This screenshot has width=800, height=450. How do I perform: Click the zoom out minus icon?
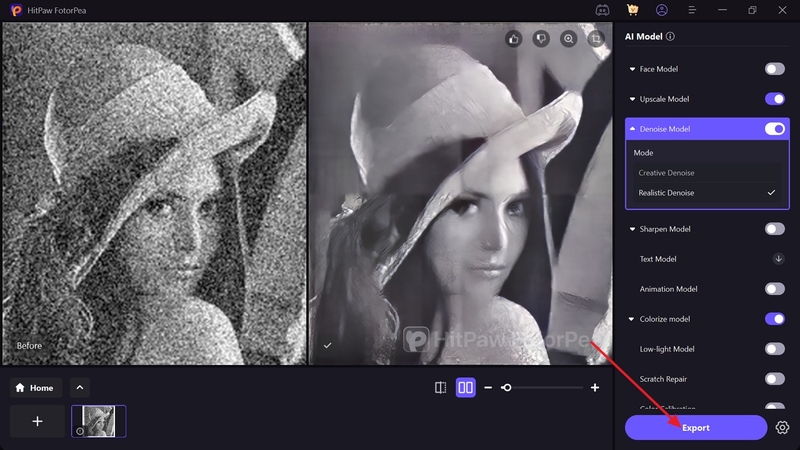coord(488,388)
